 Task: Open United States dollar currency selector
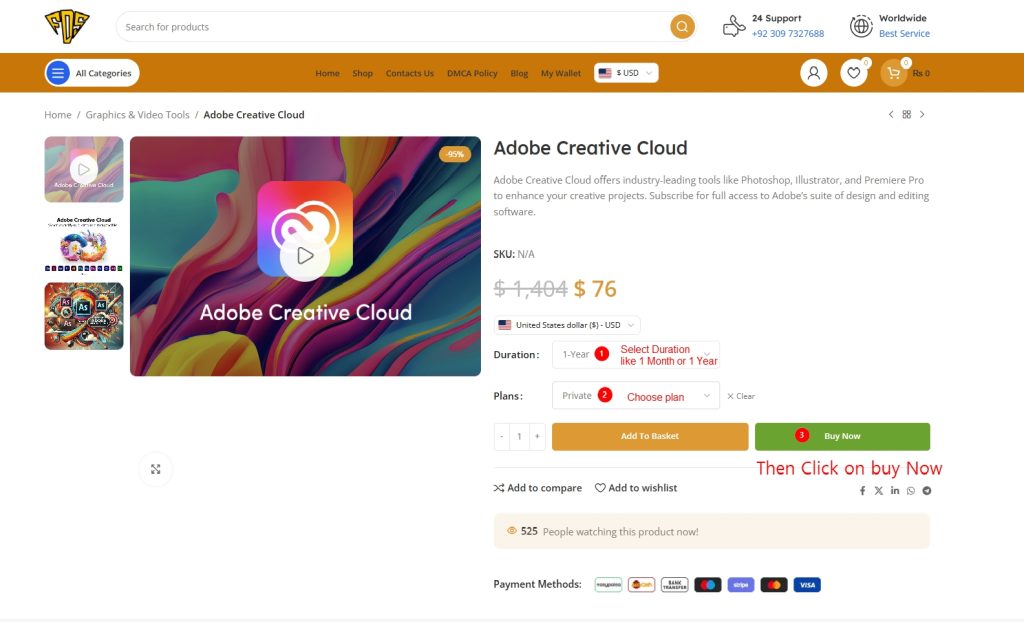coord(567,325)
